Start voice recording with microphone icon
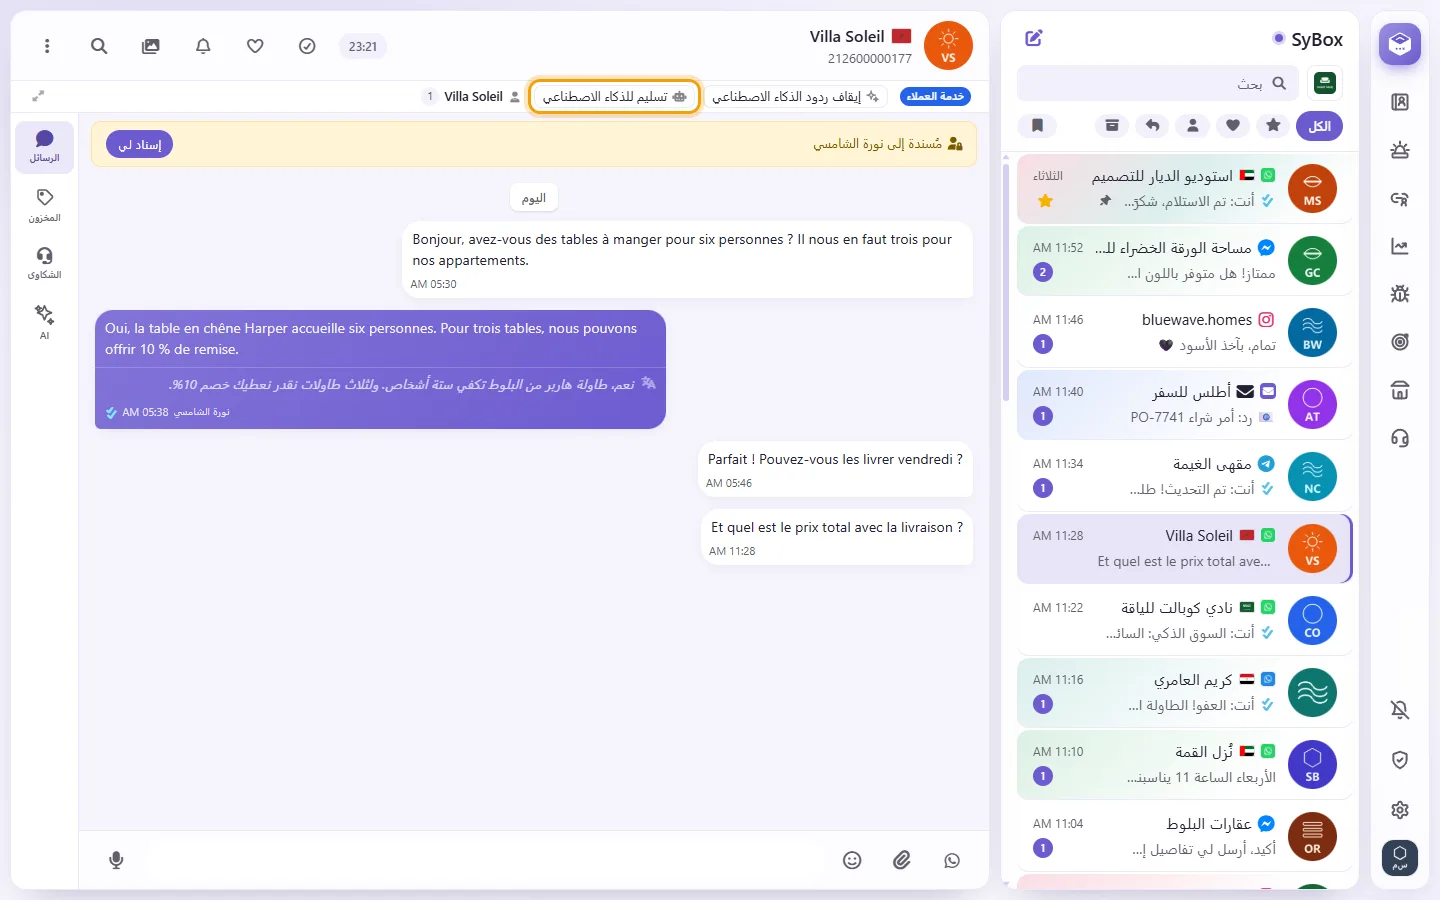1440x900 pixels. 116,860
